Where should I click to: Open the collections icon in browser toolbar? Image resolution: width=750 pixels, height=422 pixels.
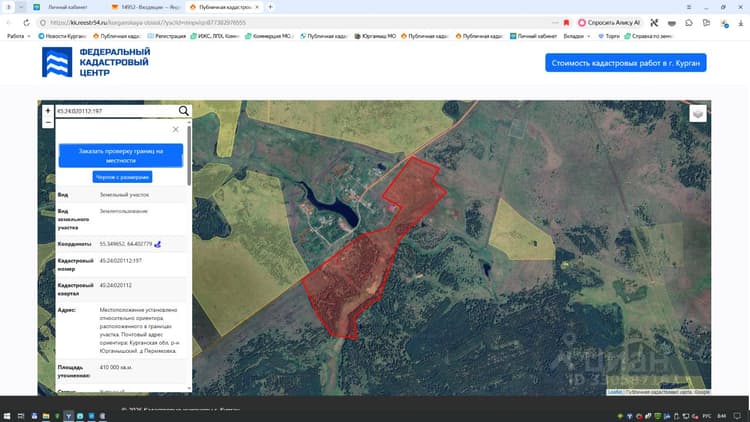[706, 22]
